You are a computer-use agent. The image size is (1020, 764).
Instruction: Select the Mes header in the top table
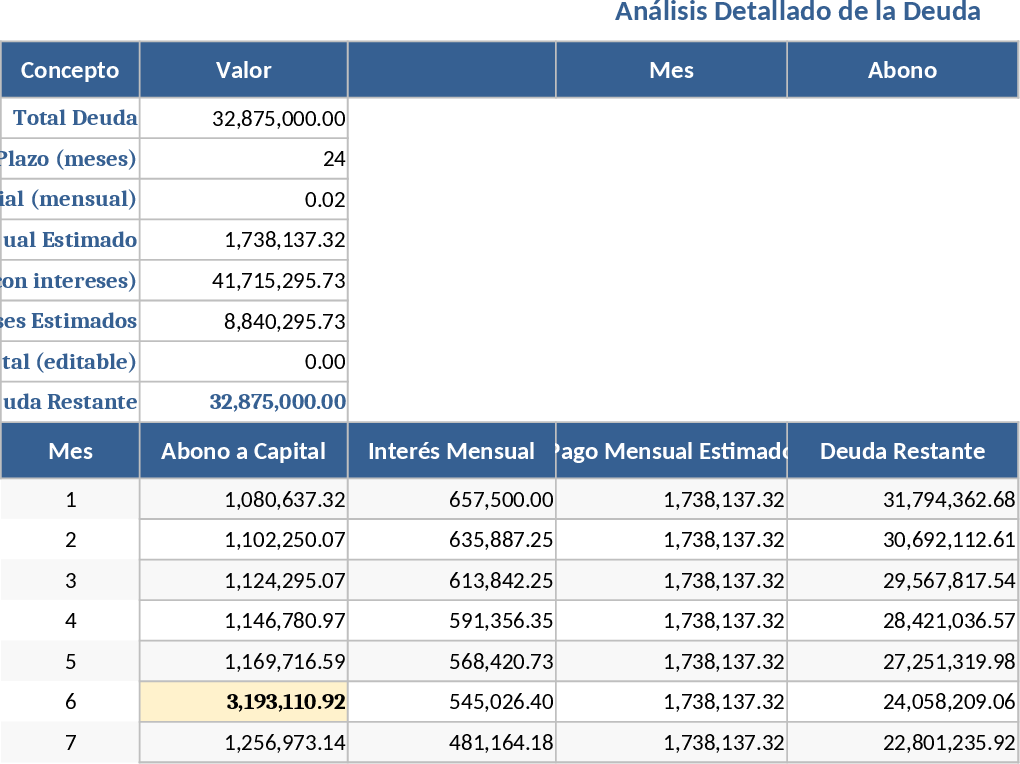click(670, 70)
